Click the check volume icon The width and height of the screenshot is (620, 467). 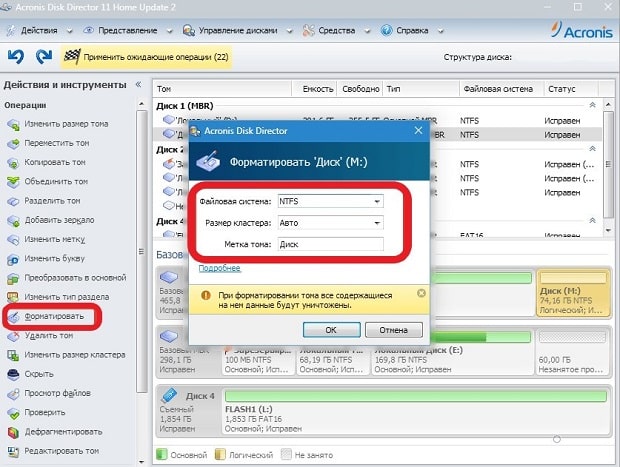click(13, 413)
